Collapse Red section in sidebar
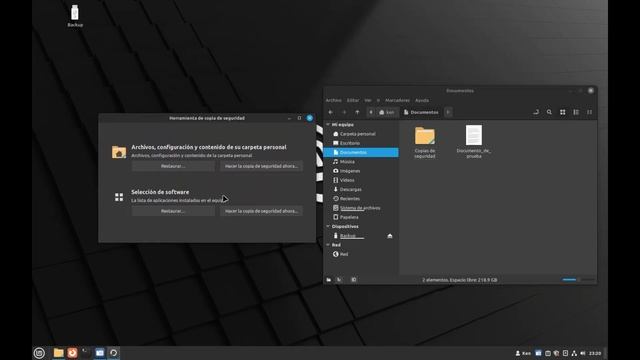 point(328,245)
